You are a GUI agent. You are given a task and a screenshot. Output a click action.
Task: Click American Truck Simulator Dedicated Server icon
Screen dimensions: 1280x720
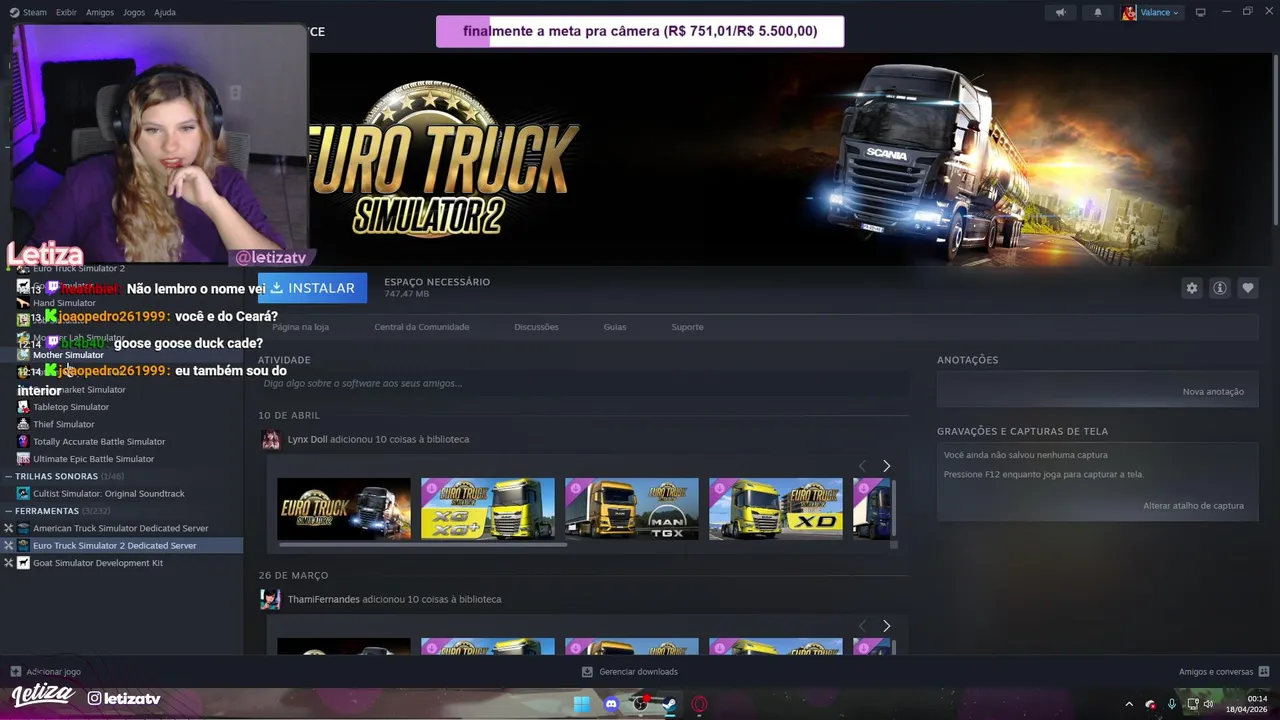(23, 528)
